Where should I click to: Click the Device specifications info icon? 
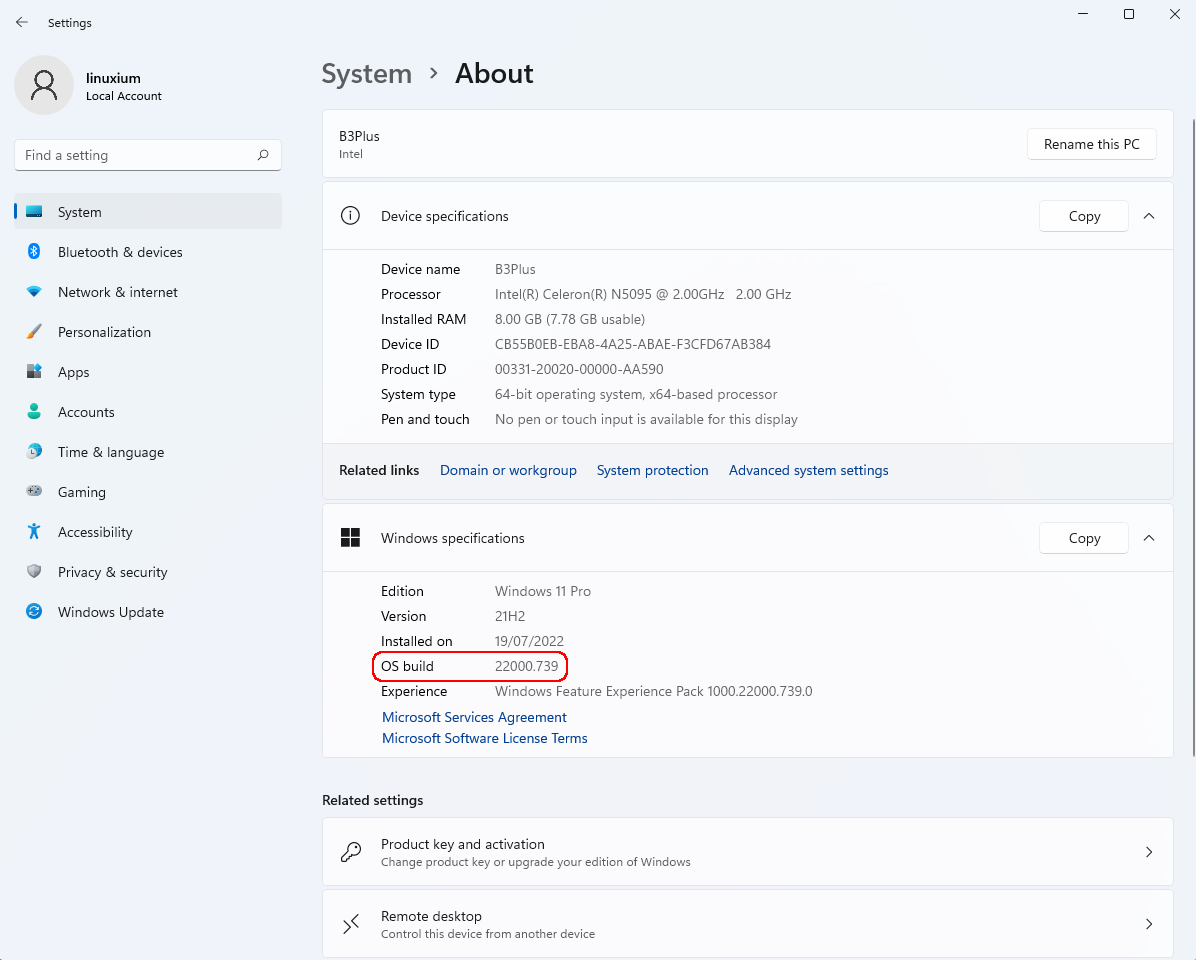click(350, 216)
